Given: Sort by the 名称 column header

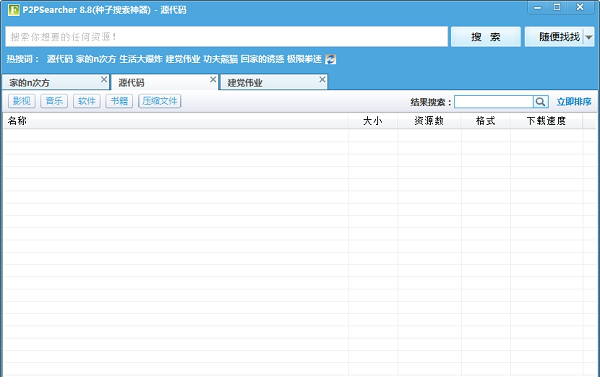Looking at the screenshot, I should point(175,121).
